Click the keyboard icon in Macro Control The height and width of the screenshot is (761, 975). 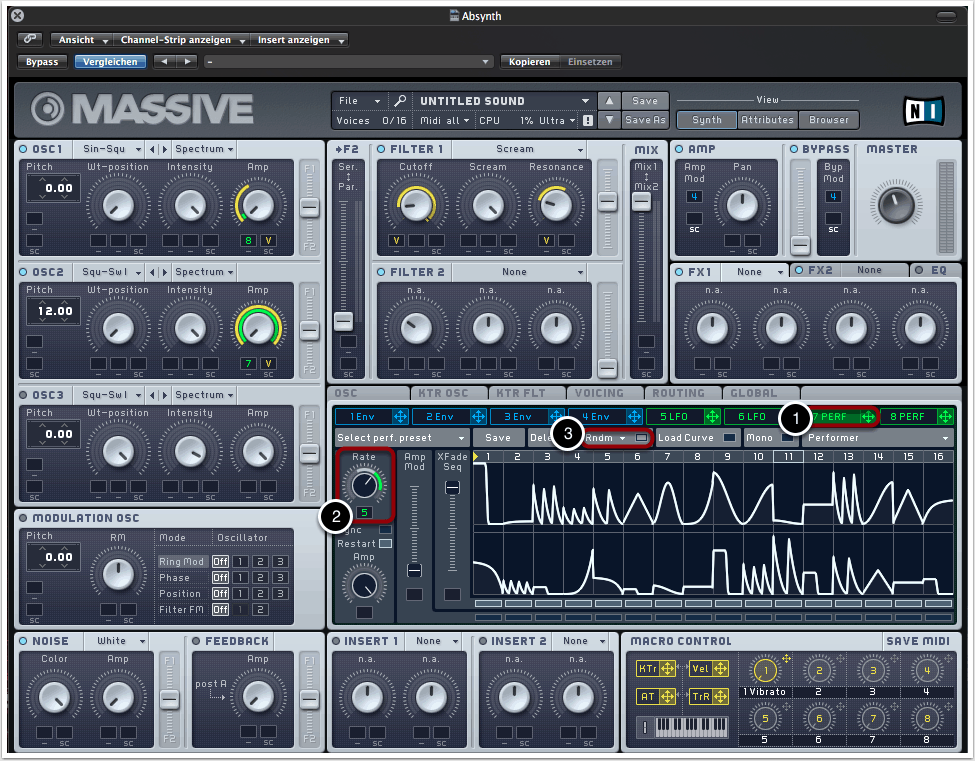690,725
